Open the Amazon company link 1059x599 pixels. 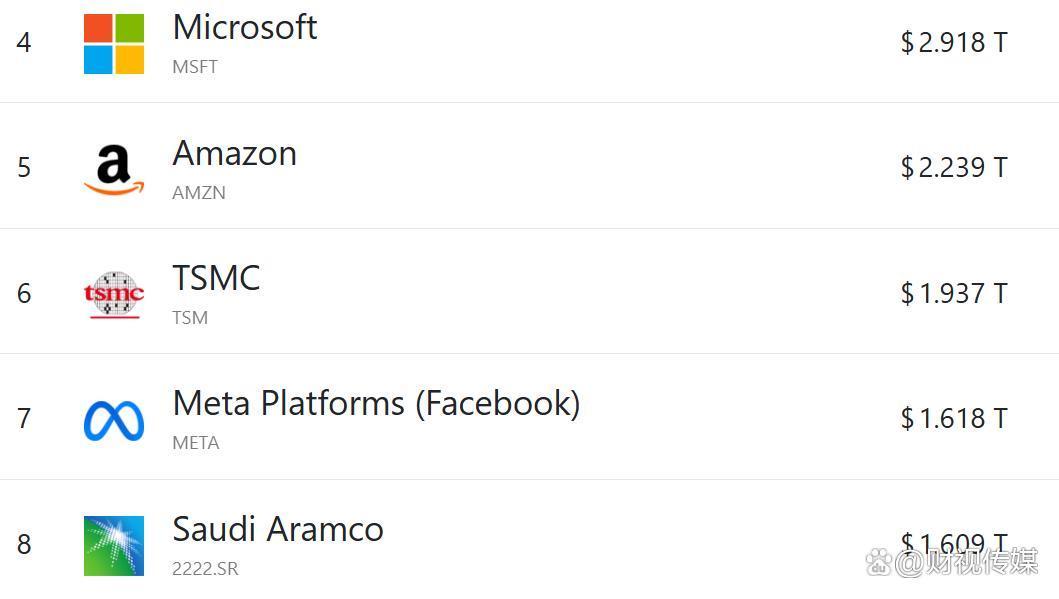click(x=234, y=153)
